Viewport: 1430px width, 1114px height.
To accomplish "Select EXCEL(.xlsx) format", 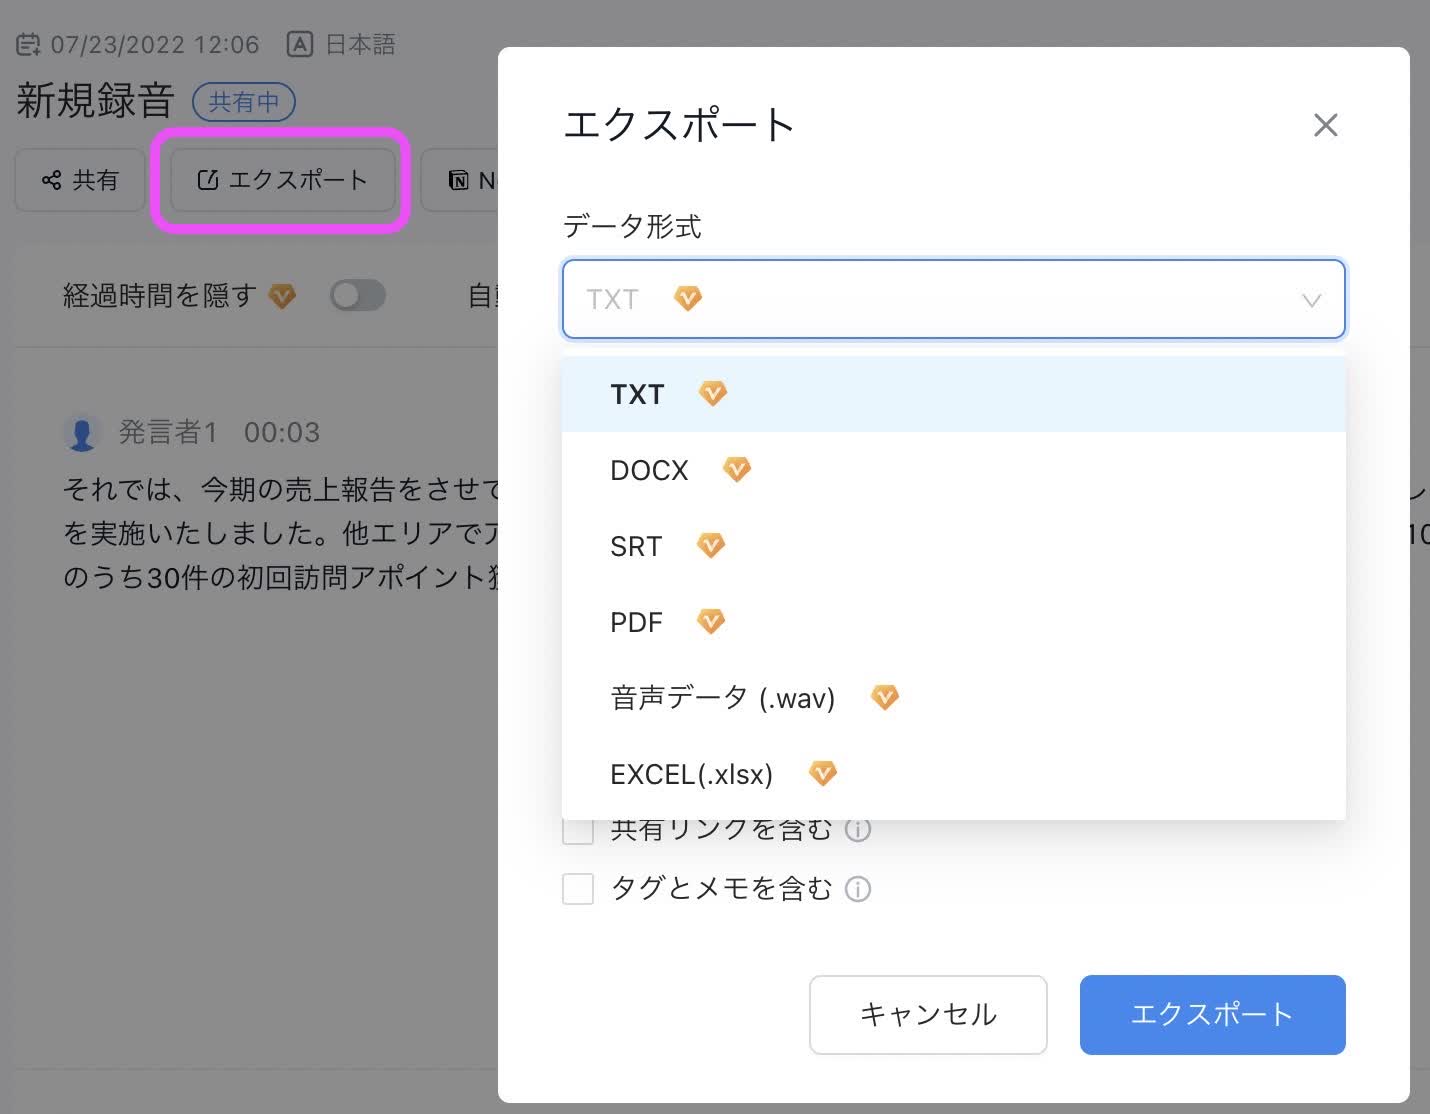I will (953, 774).
